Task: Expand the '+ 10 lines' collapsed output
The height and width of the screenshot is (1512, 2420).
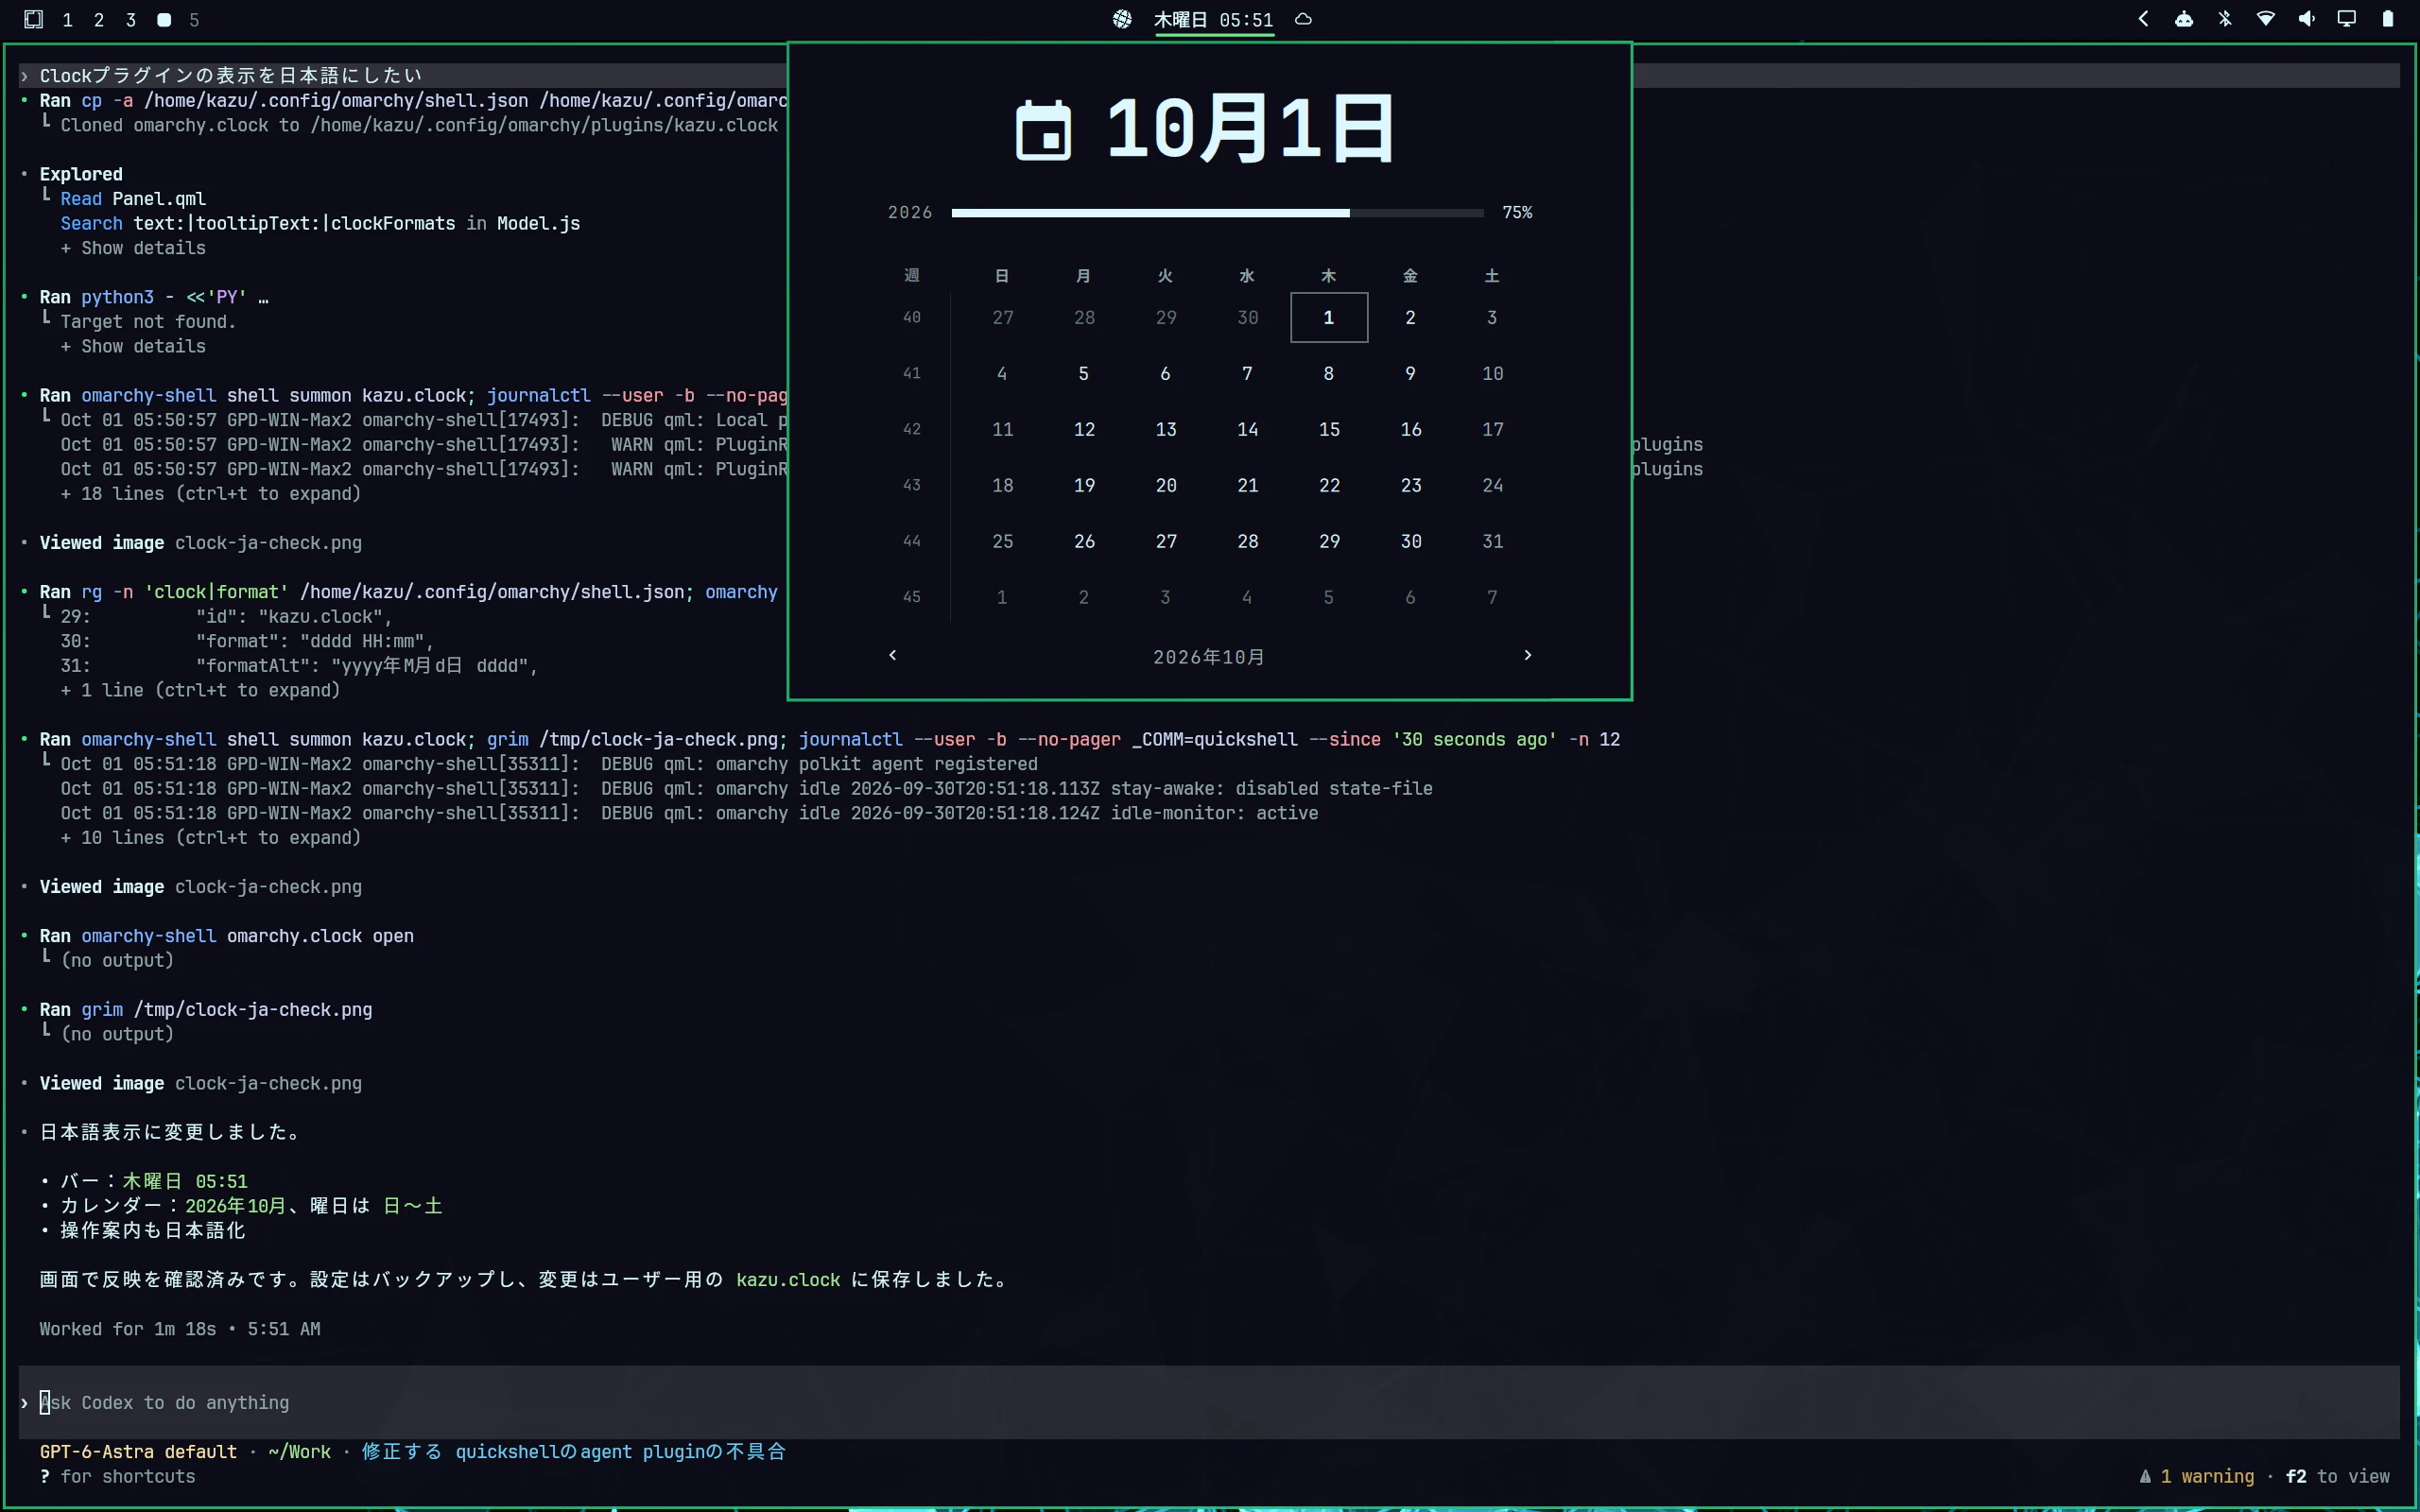Action: tap(210, 838)
